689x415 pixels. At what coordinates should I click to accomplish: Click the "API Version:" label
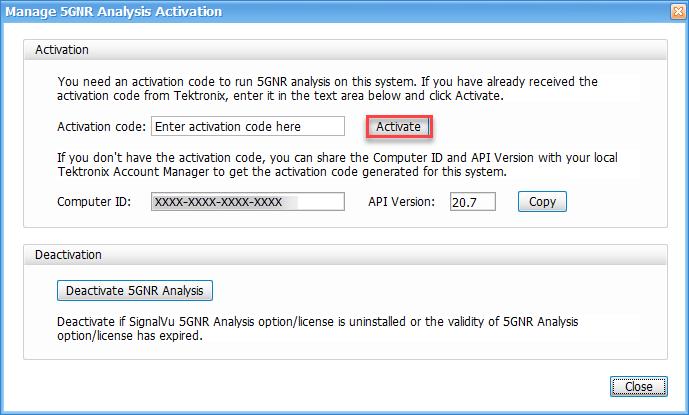[x=401, y=201]
